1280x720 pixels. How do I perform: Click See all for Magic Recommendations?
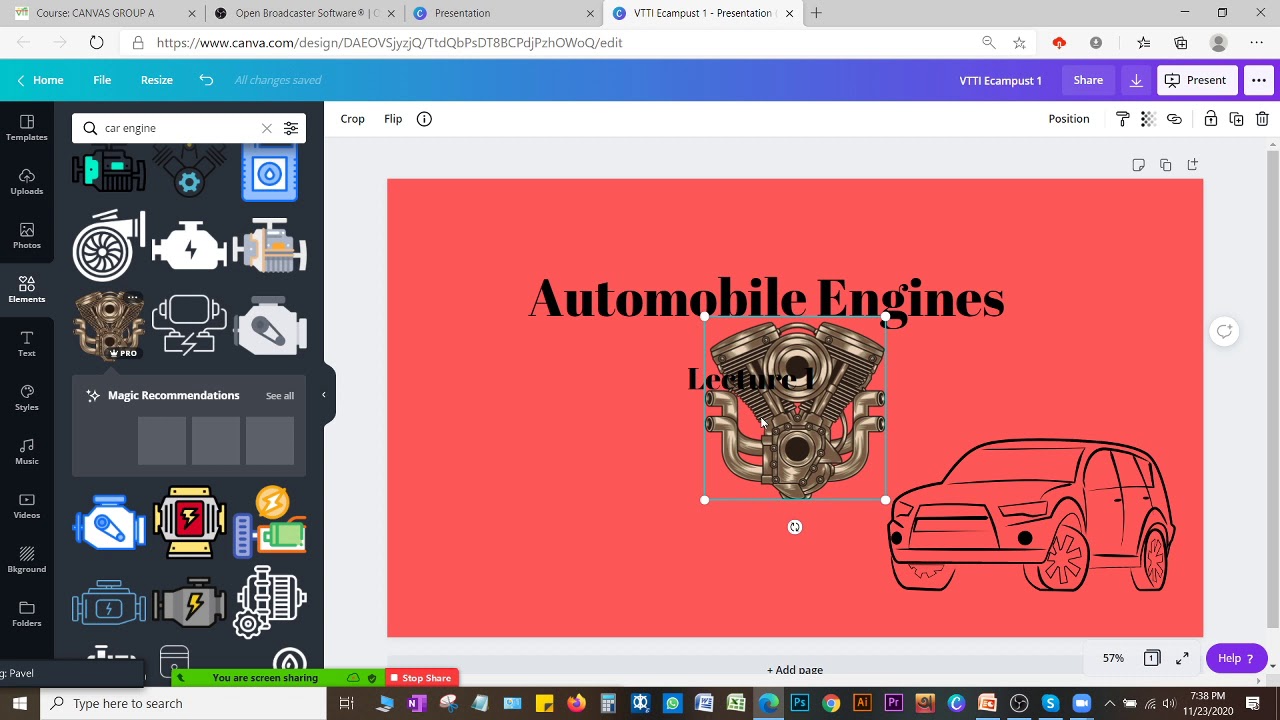click(x=280, y=396)
